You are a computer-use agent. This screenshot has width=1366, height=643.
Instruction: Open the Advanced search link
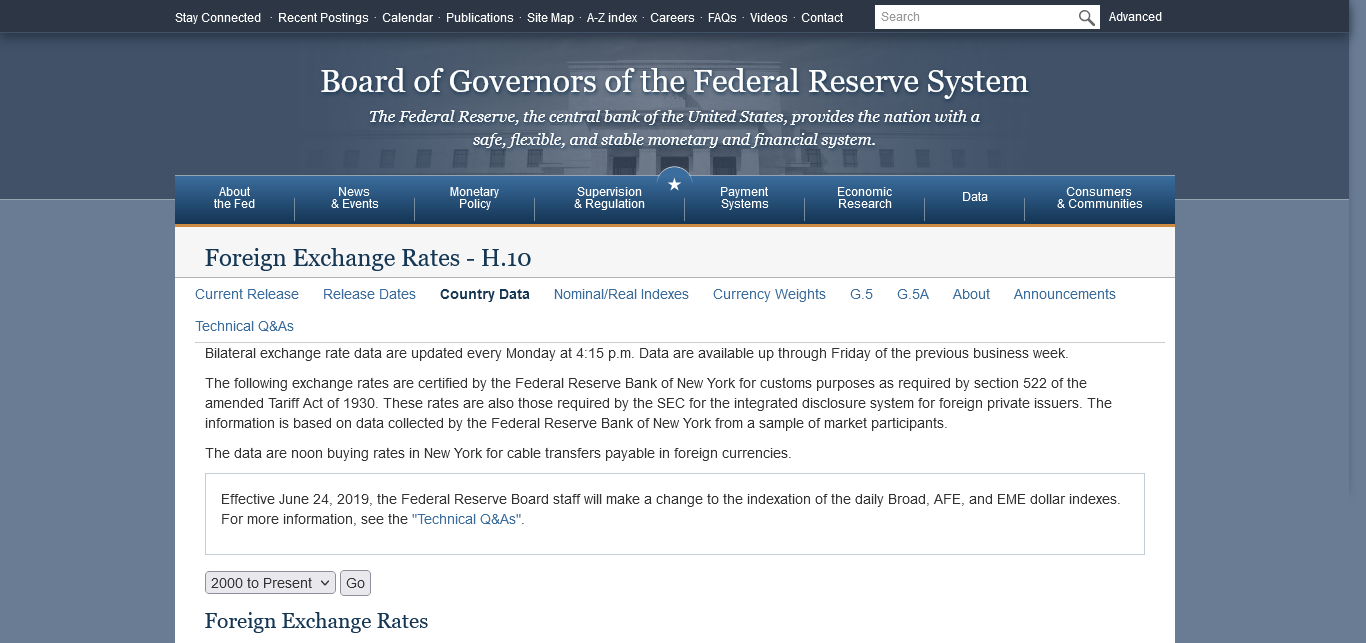pos(1135,17)
